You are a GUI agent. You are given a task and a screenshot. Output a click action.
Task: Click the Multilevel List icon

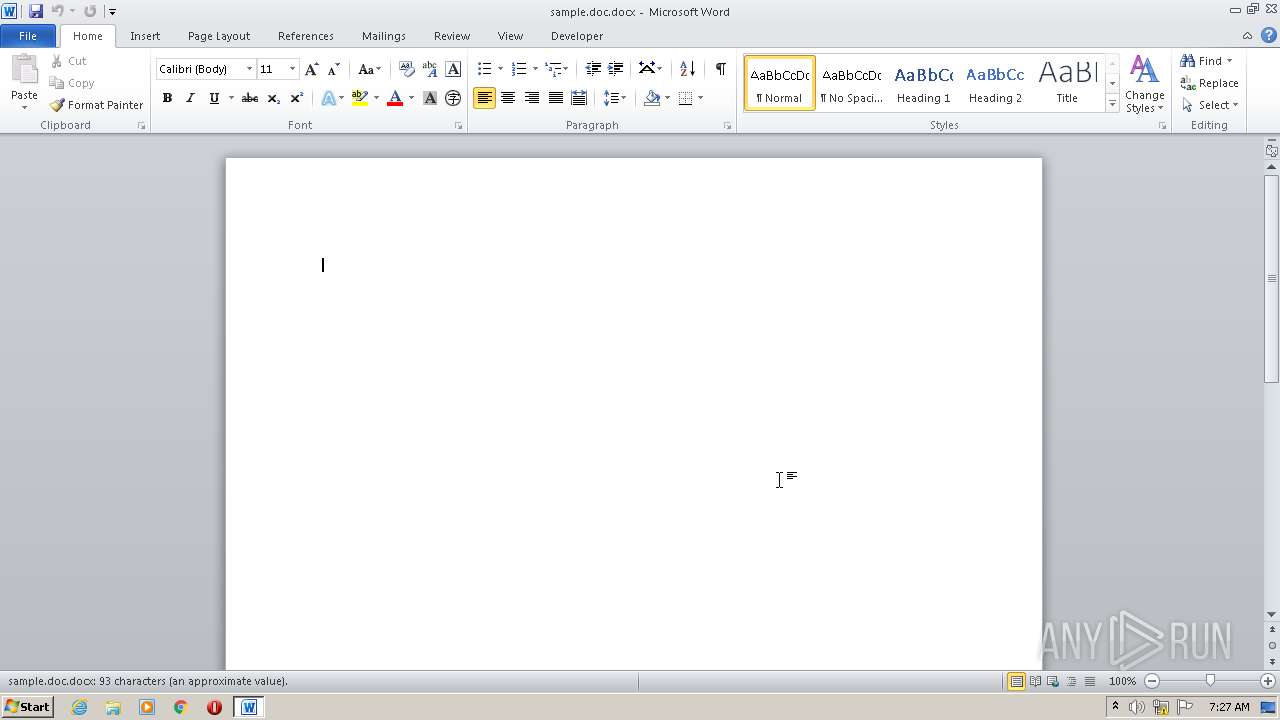coord(553,69)
